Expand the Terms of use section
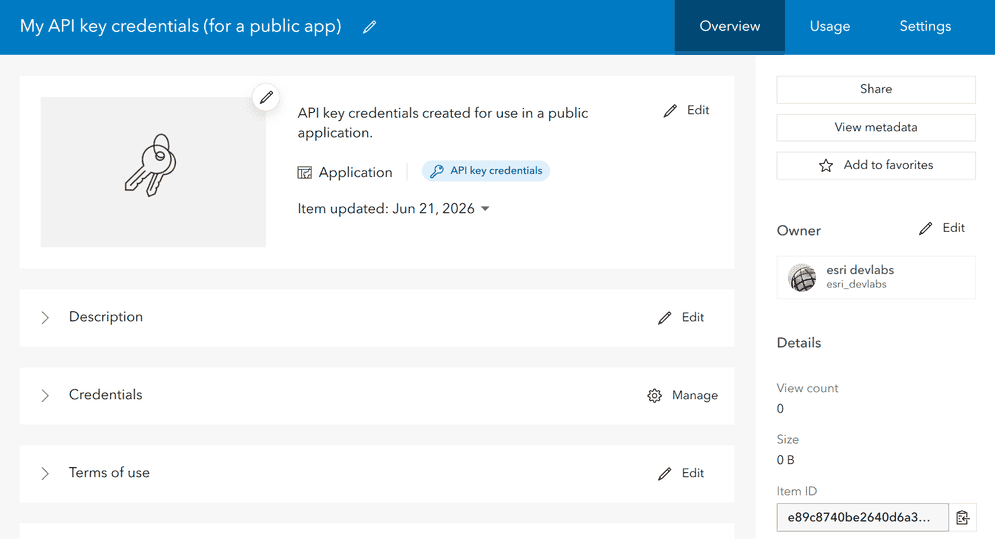The width and height of the screenshot is (995, 539). [45, 474]
